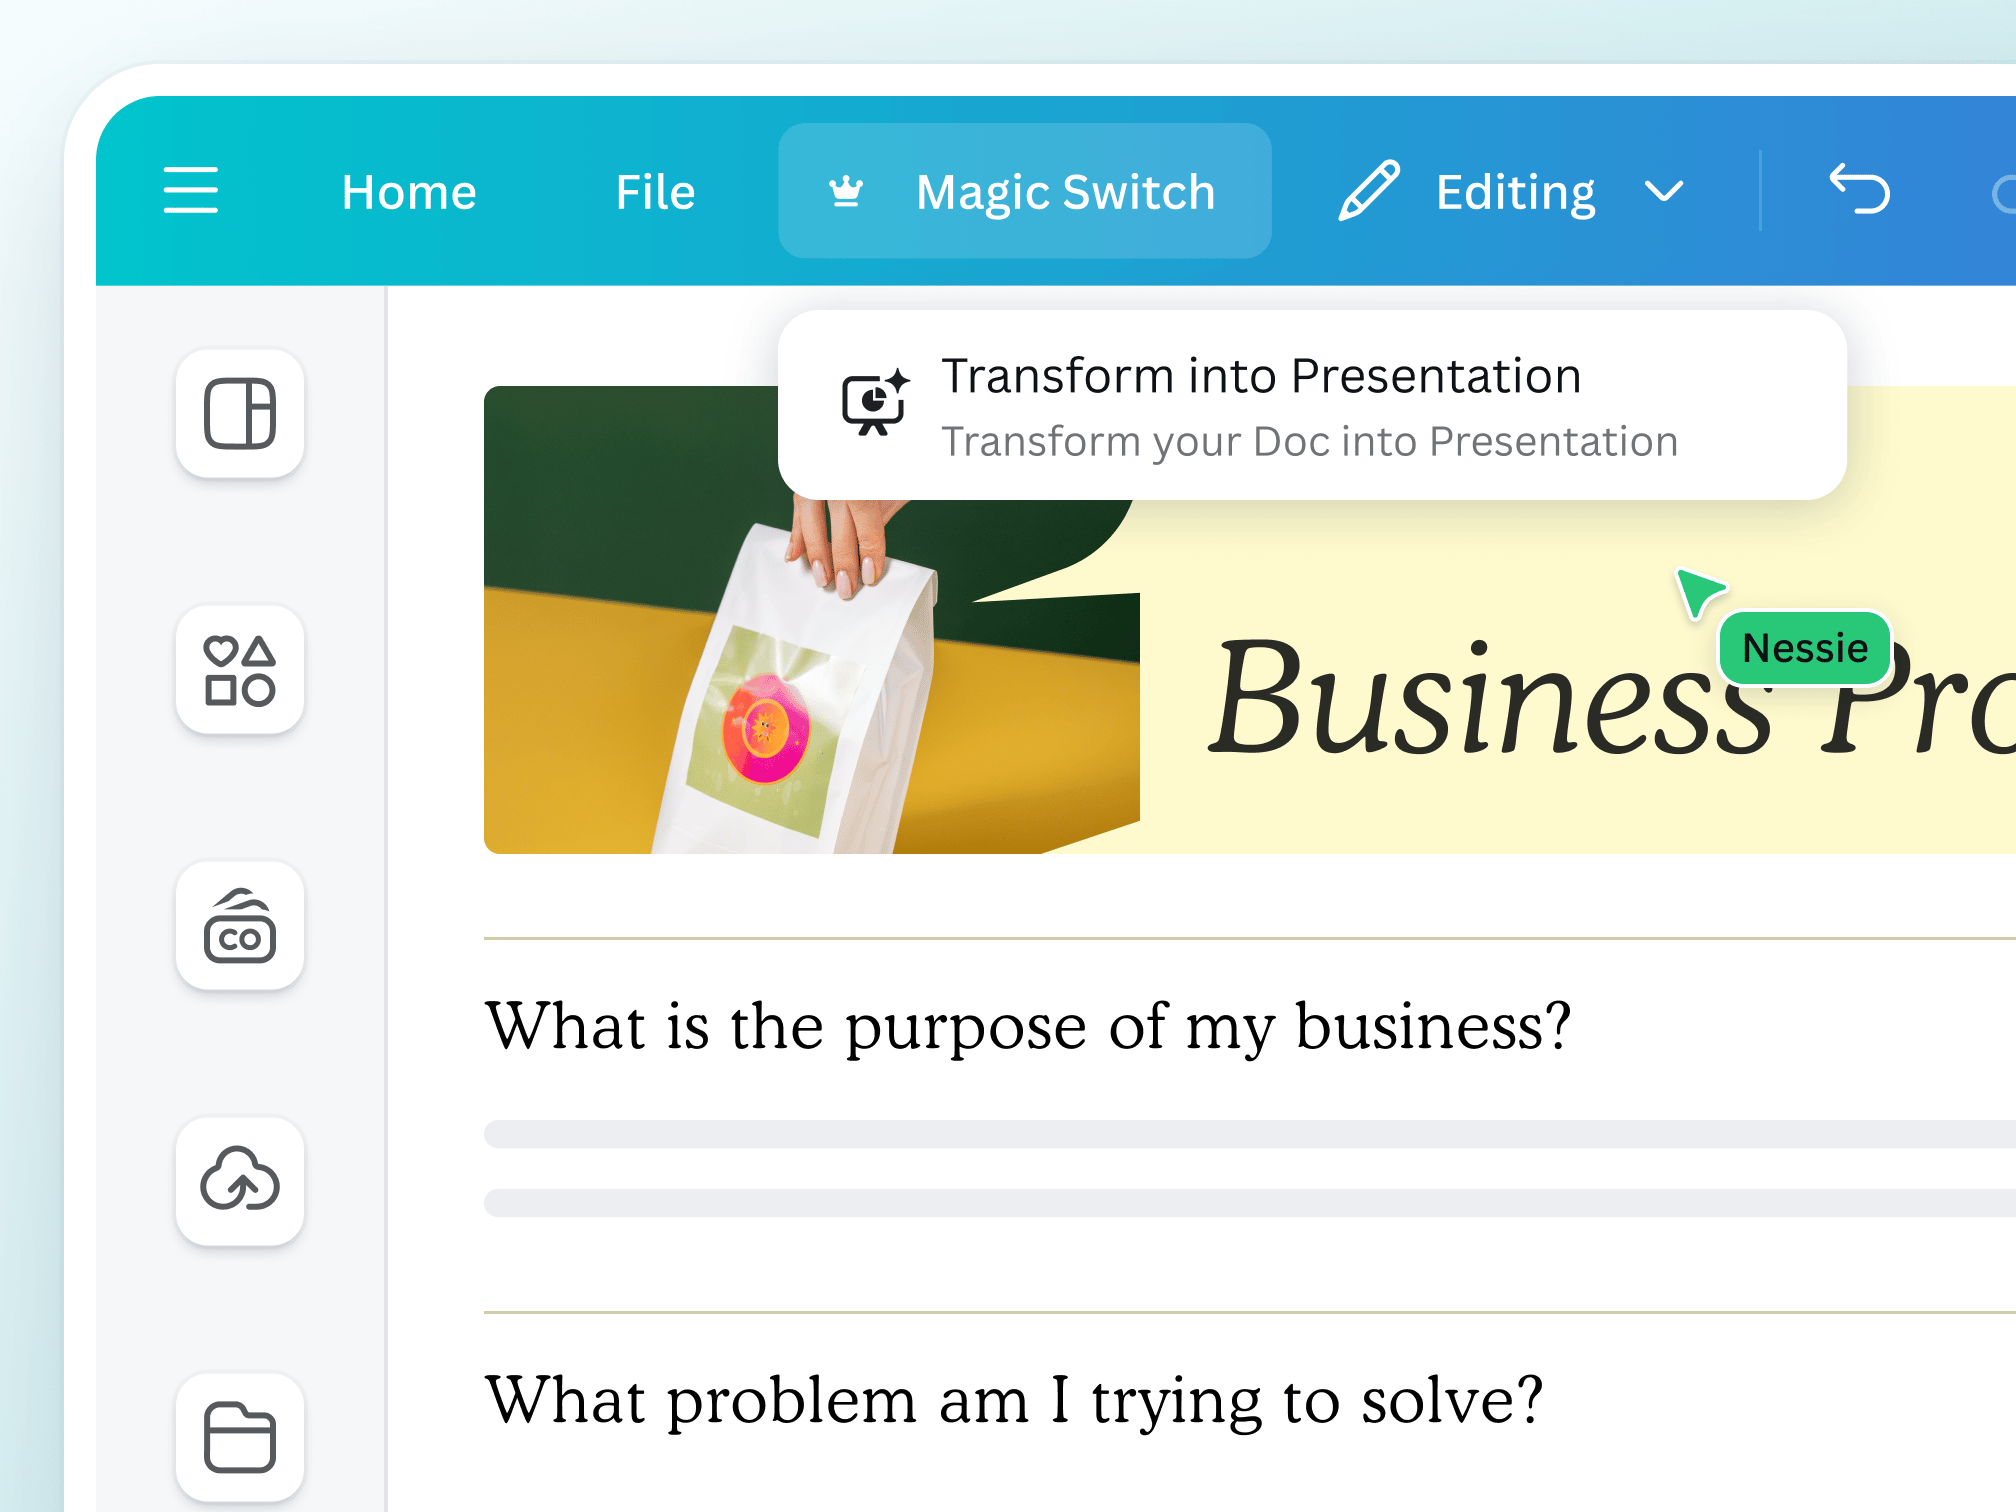Click the Undo arrow icon
Image resolution: width=2016 pixels, height=1512 pixels.
pyautogui.click(x=1862, y=190)
